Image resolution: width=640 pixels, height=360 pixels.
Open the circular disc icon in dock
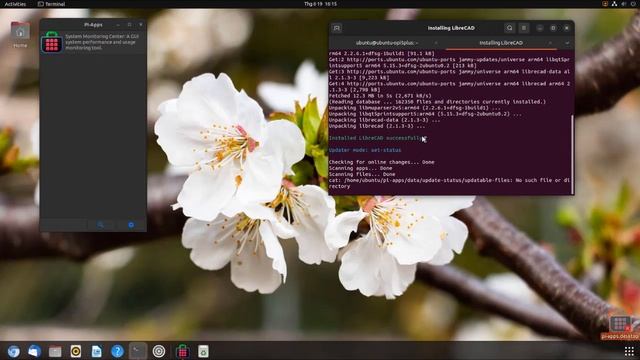click(159, 351)
